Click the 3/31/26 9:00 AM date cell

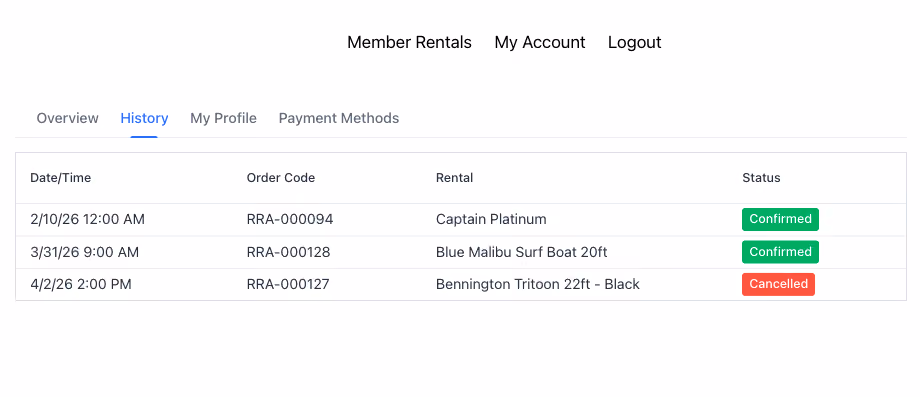click(x=84, y=252)
